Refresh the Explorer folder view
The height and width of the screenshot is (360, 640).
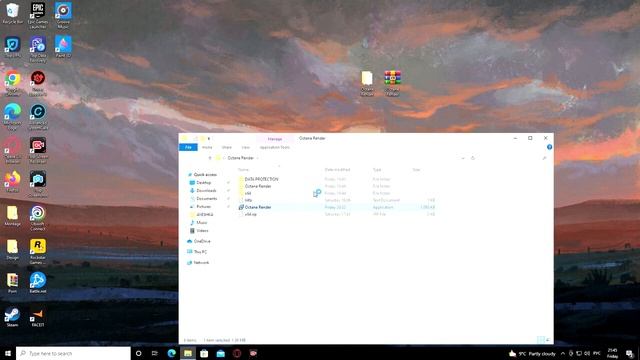473,158
